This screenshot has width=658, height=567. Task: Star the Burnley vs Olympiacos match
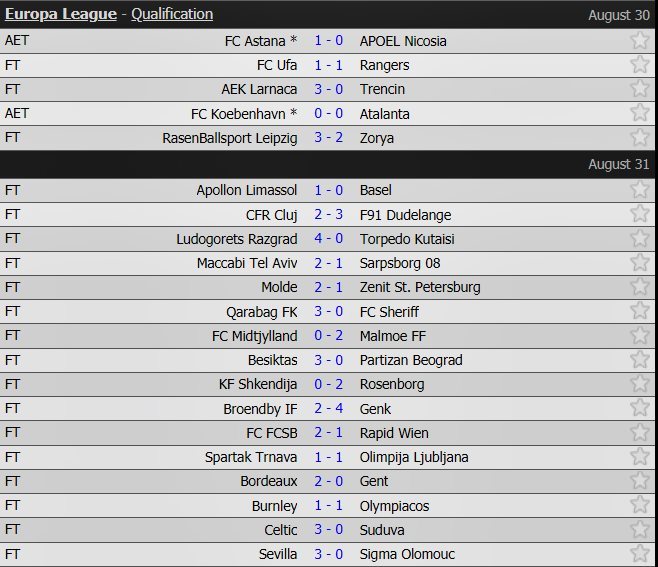tap(639, 506)
